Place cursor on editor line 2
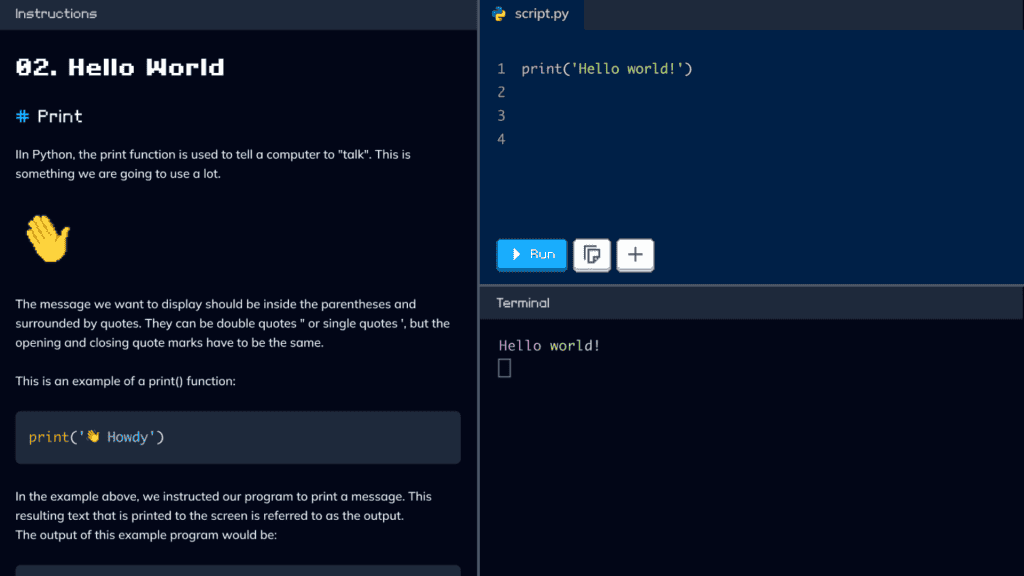Viewport: 1024px width, 576px height. (751, 92)
